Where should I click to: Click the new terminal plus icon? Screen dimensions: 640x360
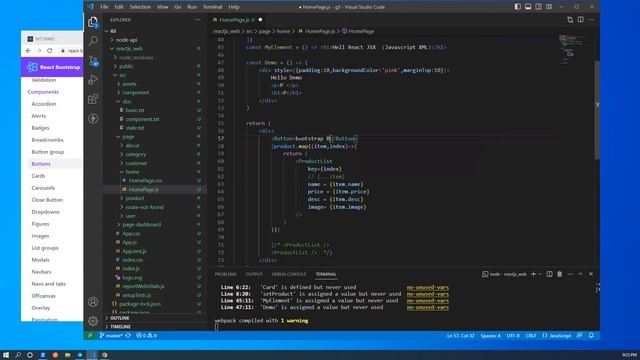(533, 274)
